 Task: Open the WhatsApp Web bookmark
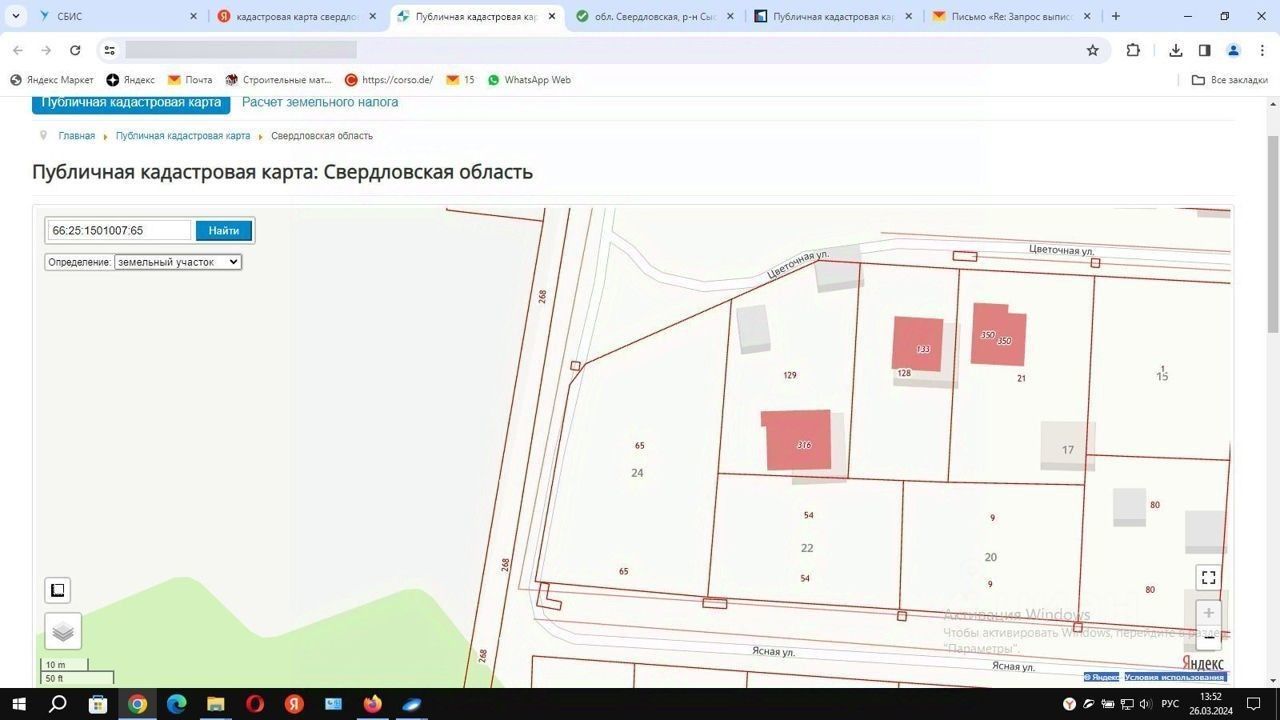tap(529, 80)
